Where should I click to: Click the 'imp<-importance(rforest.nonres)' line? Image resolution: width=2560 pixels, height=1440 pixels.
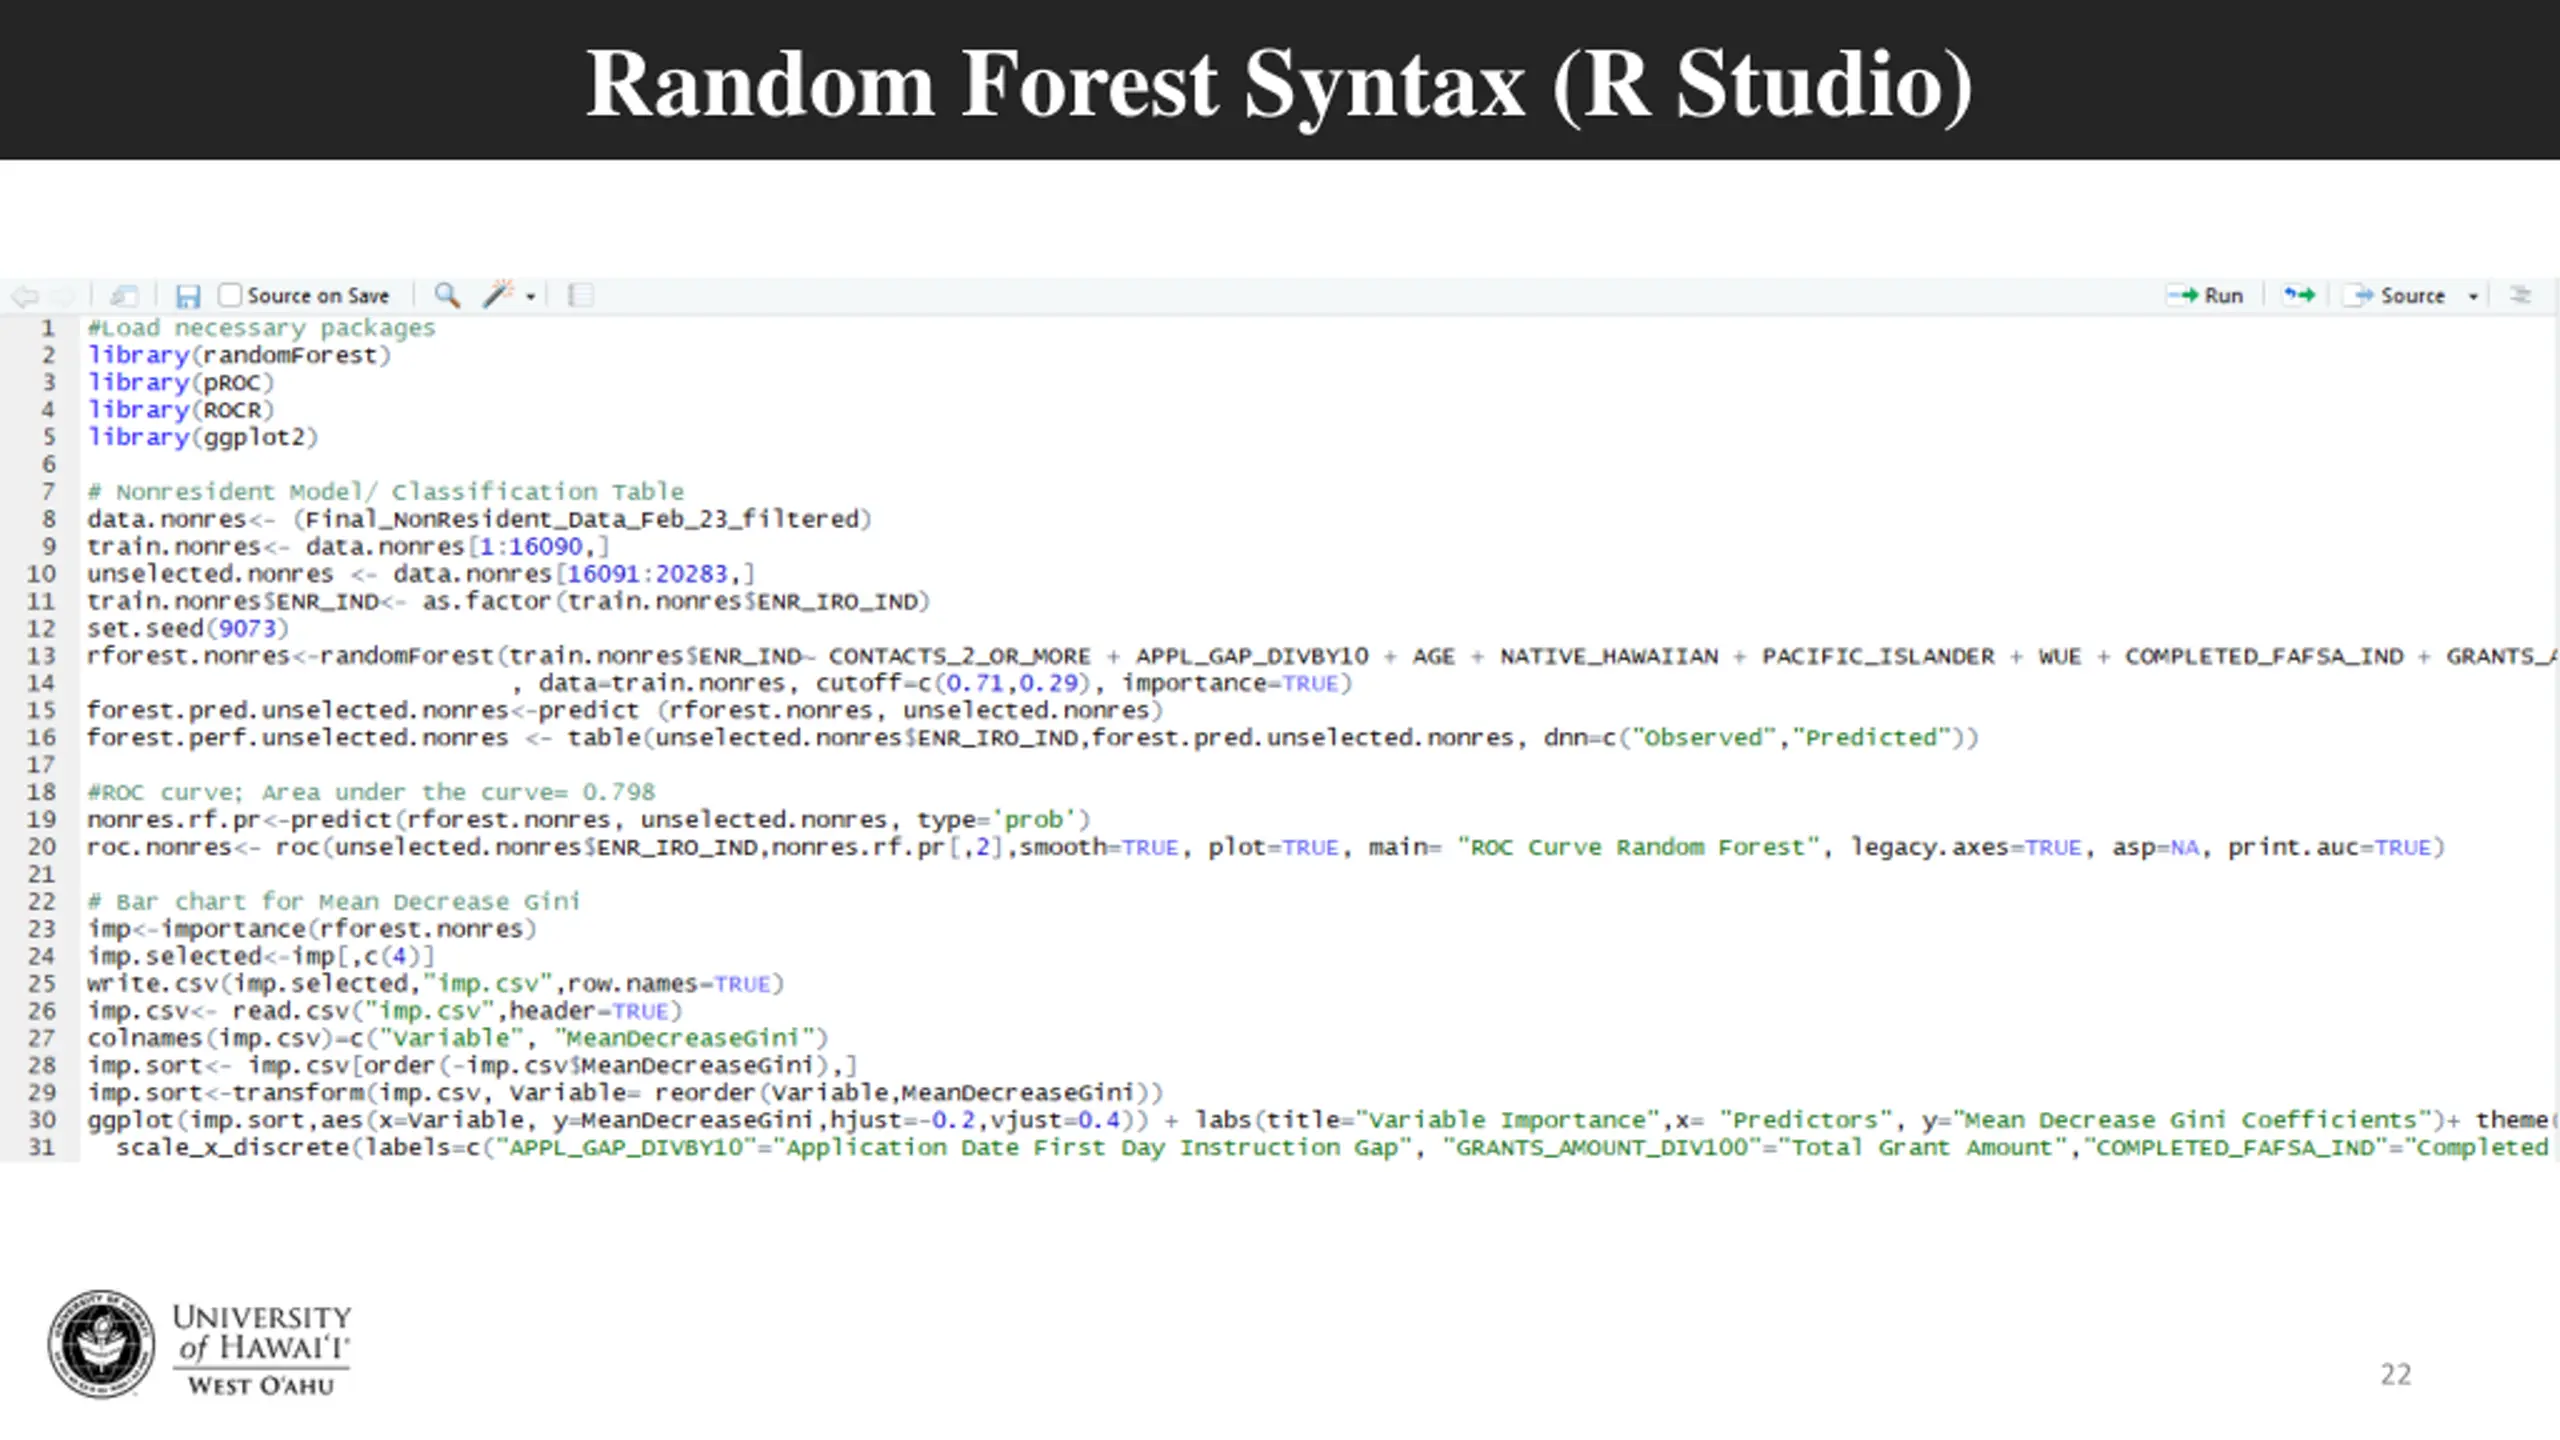click(x=312, y=929)
